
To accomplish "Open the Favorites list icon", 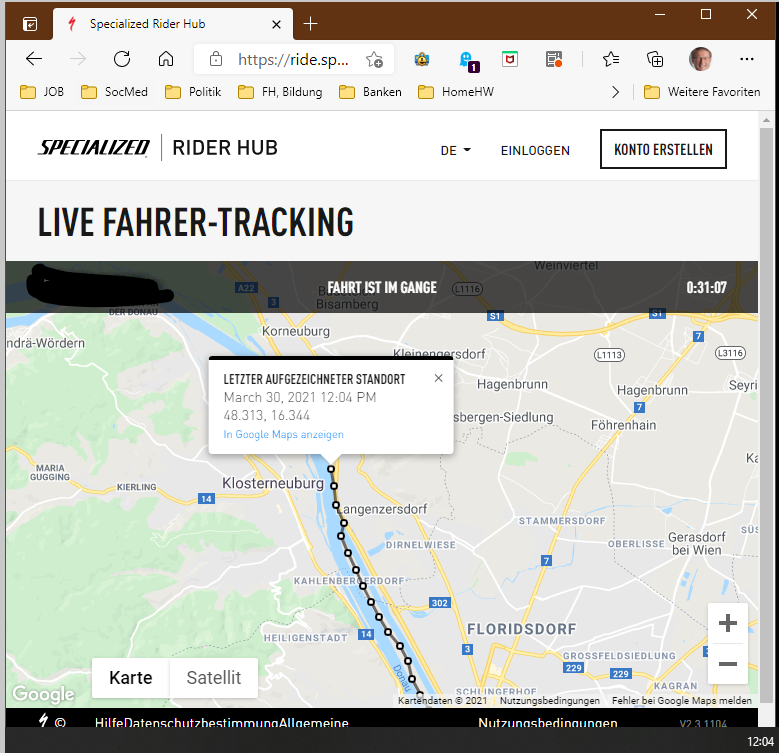I will click(611, 60).
